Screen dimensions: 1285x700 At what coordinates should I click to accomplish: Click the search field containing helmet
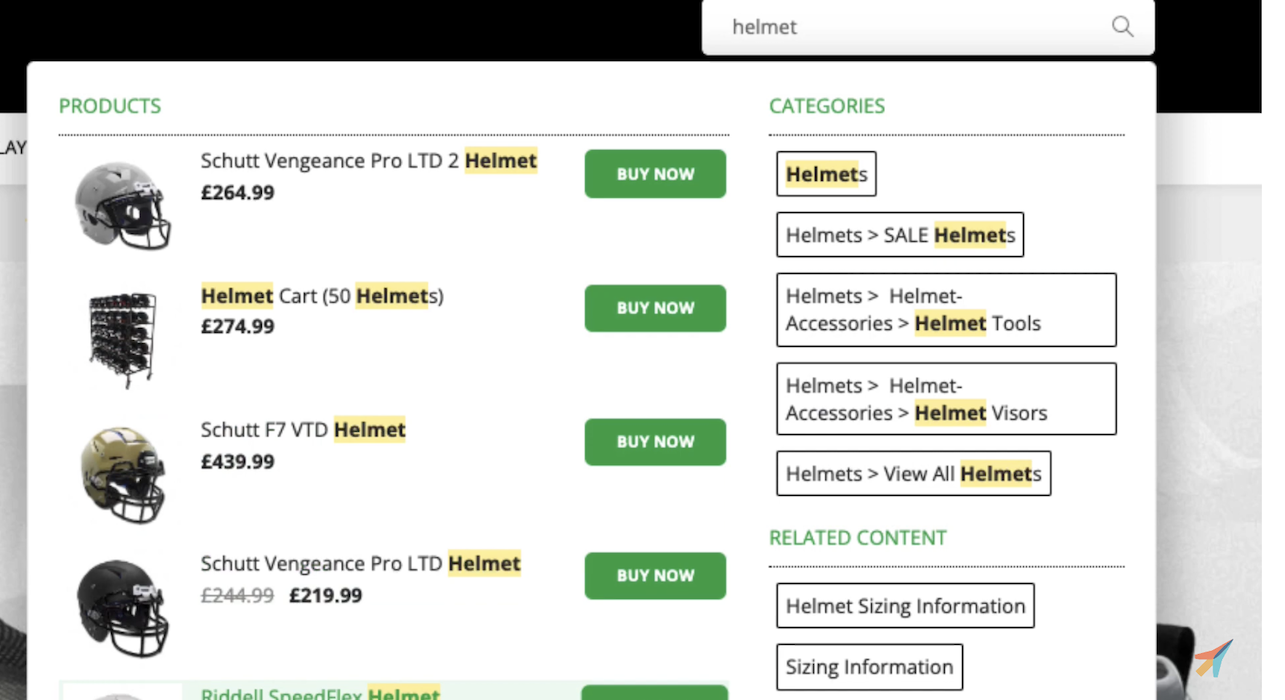pos(928,27)
